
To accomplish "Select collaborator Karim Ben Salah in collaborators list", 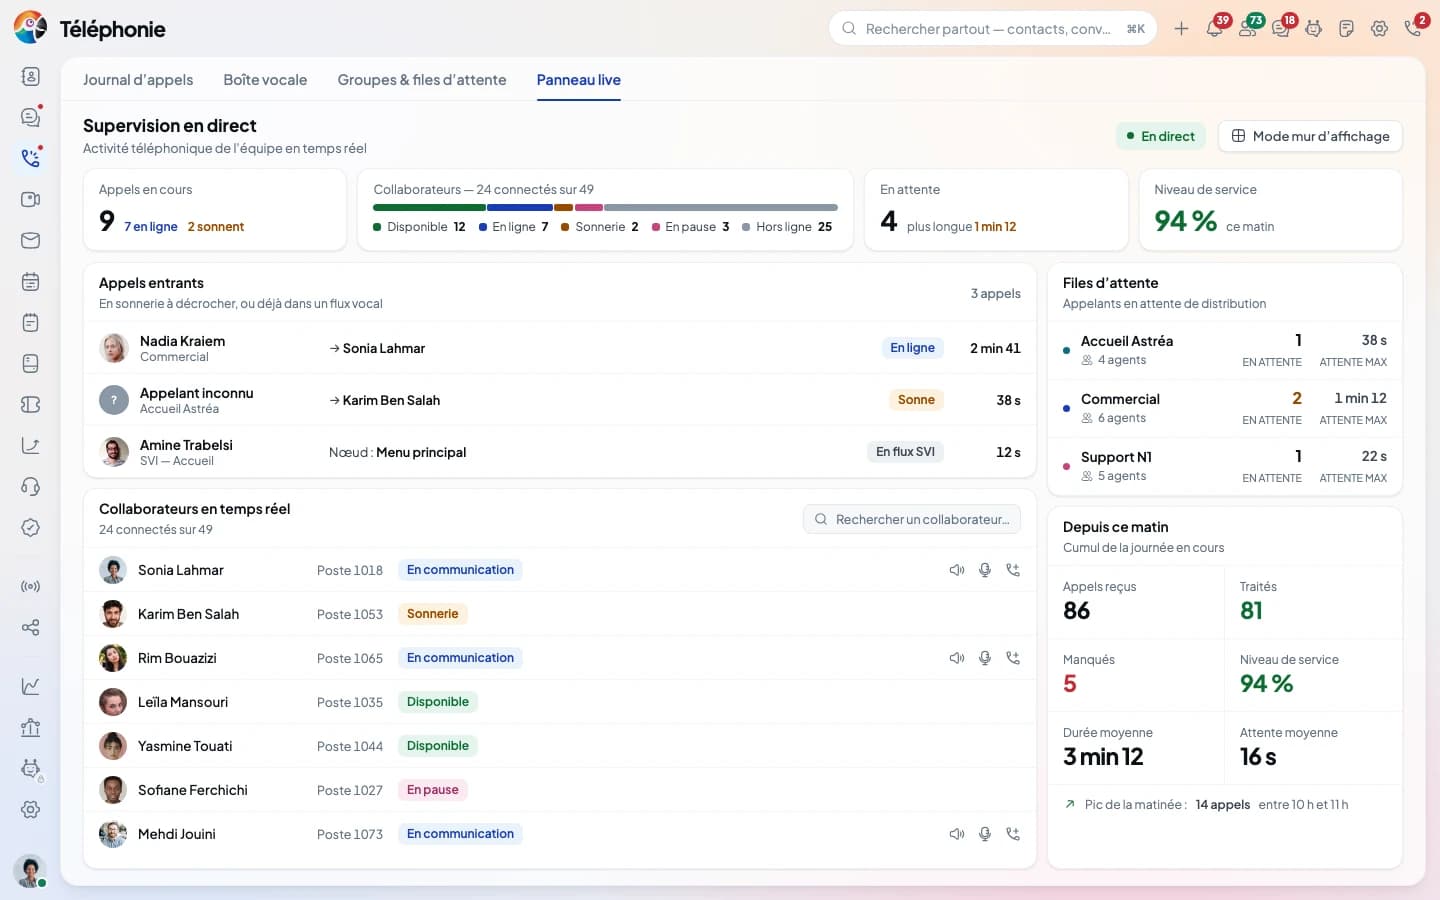I will click(x=560, y=614).
